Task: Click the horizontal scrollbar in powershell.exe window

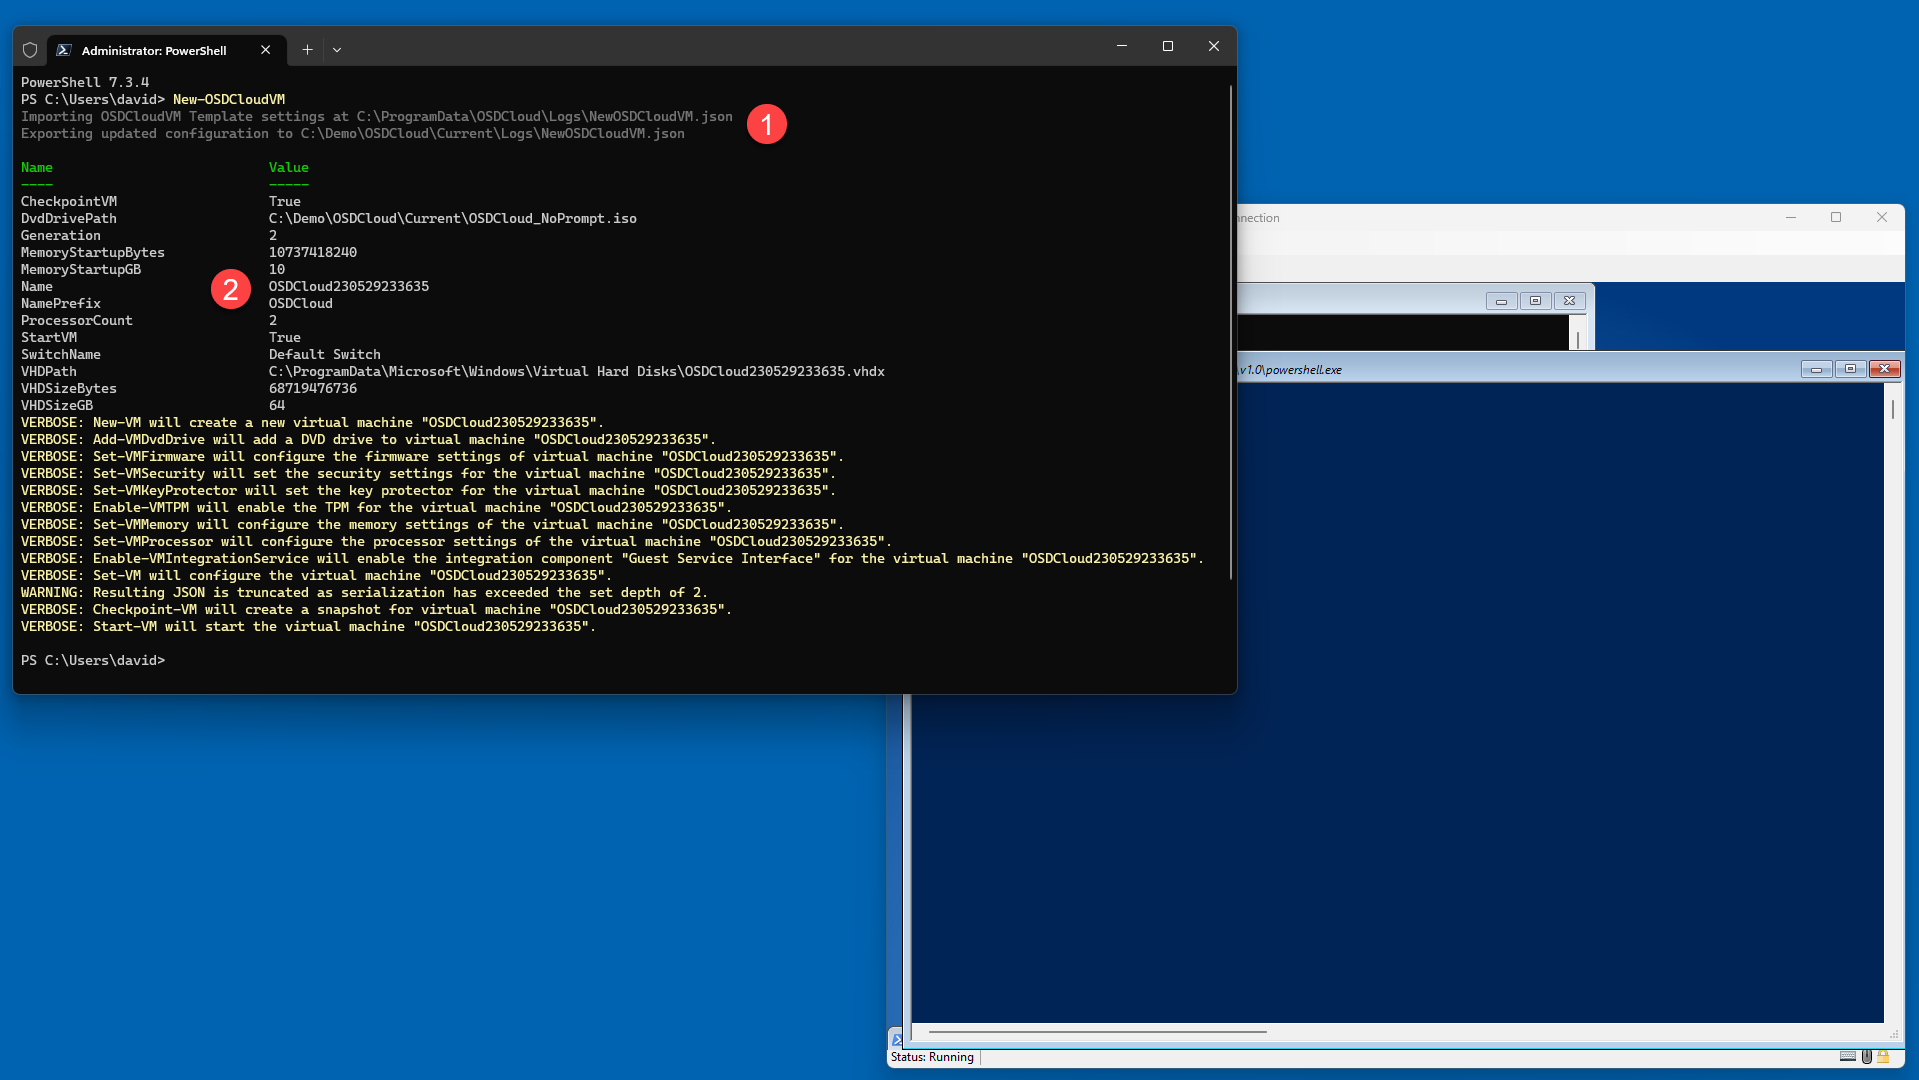Action: (1097, 1031)
